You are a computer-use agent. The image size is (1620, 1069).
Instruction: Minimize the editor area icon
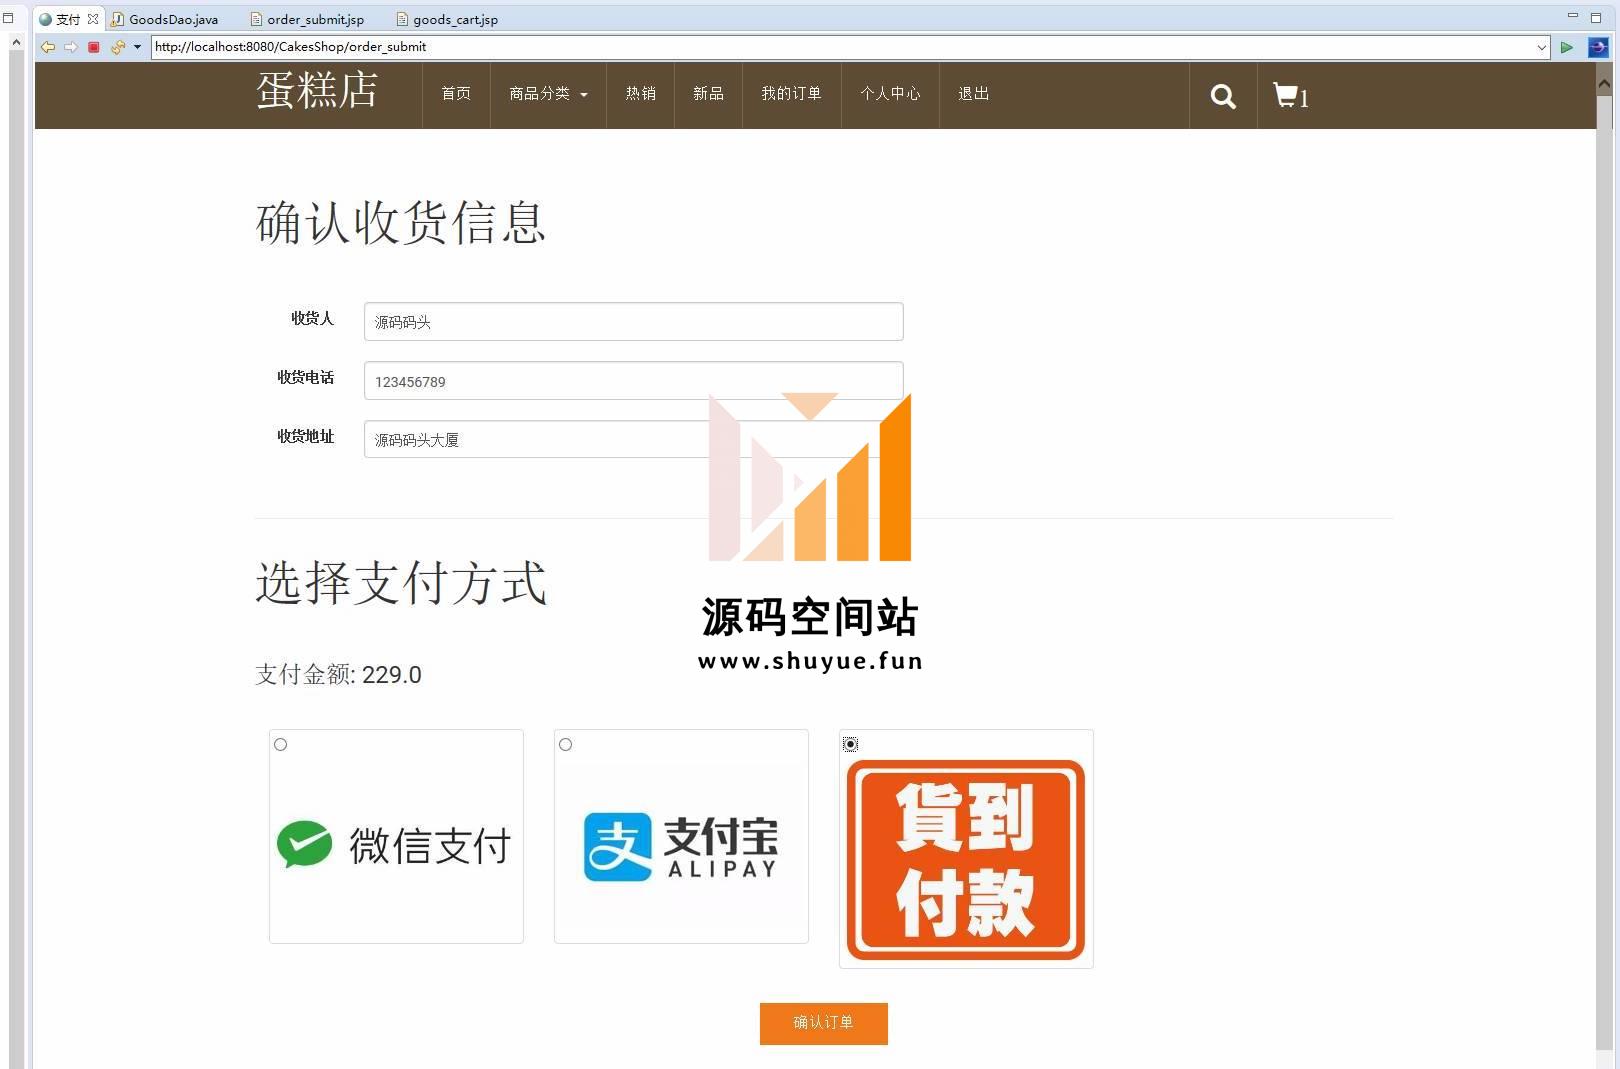(1572, 16)
